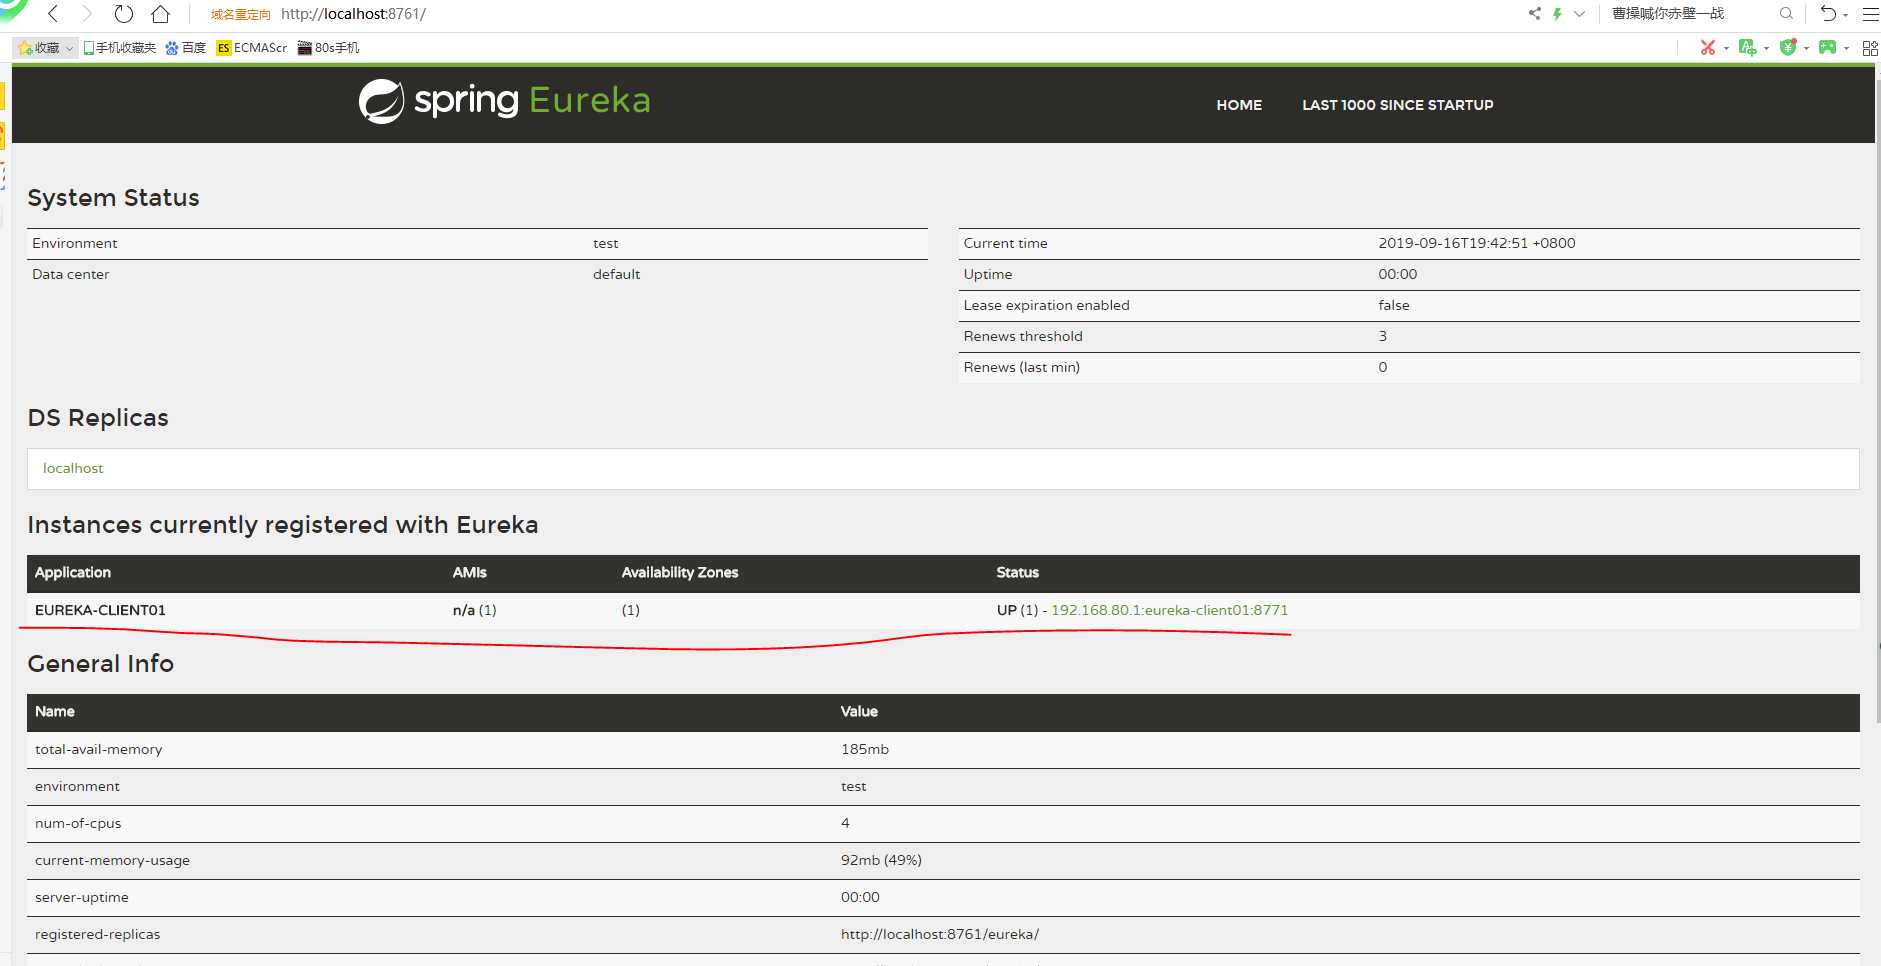Click the server-uptime row name

pos(82,897)
